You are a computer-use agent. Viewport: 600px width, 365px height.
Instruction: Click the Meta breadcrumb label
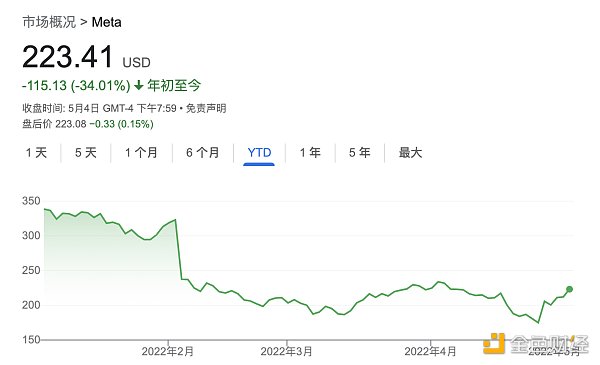coord(106,22)
